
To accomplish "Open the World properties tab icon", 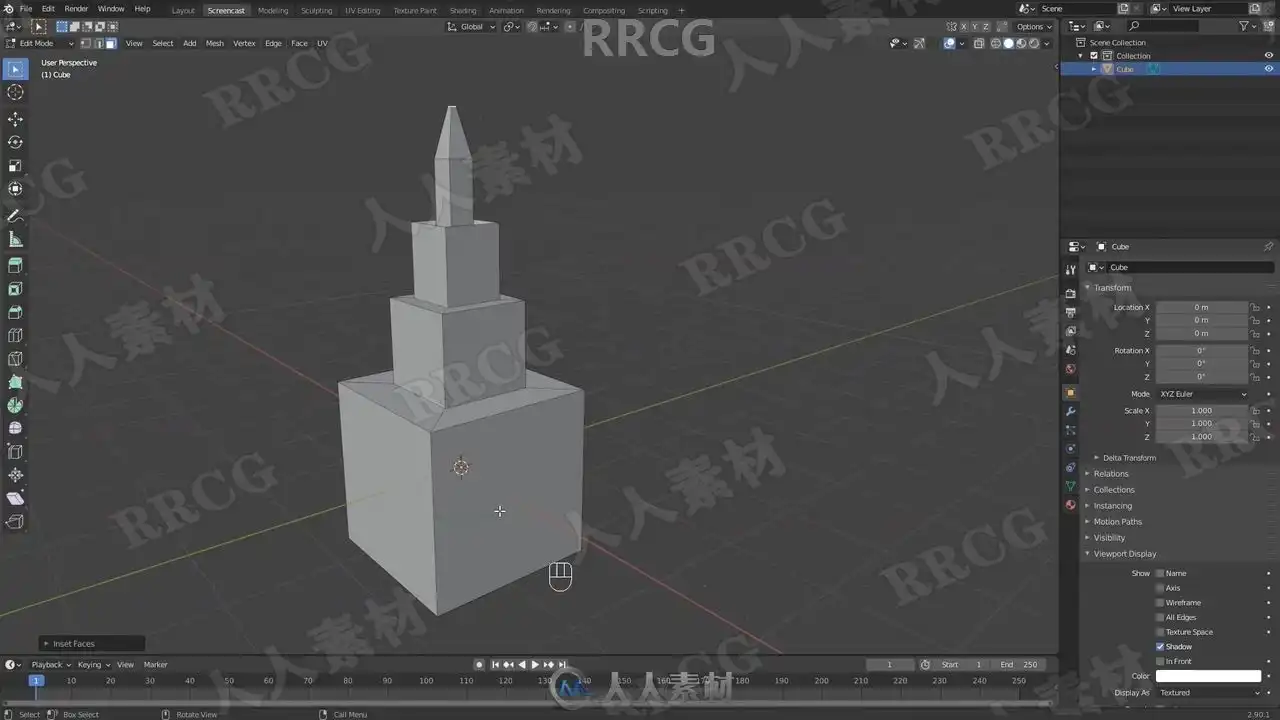I will pos(1071,368).
